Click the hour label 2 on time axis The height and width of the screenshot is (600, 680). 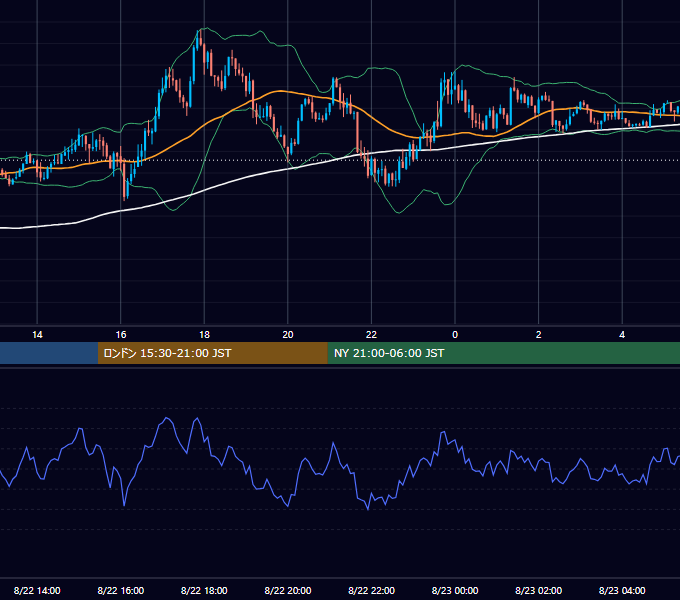[x=539, y=335]
